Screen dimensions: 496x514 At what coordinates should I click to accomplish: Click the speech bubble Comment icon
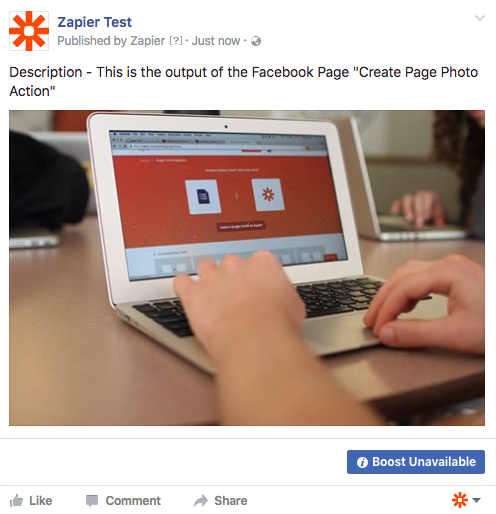pyautogui.click(x=92, y=501)
